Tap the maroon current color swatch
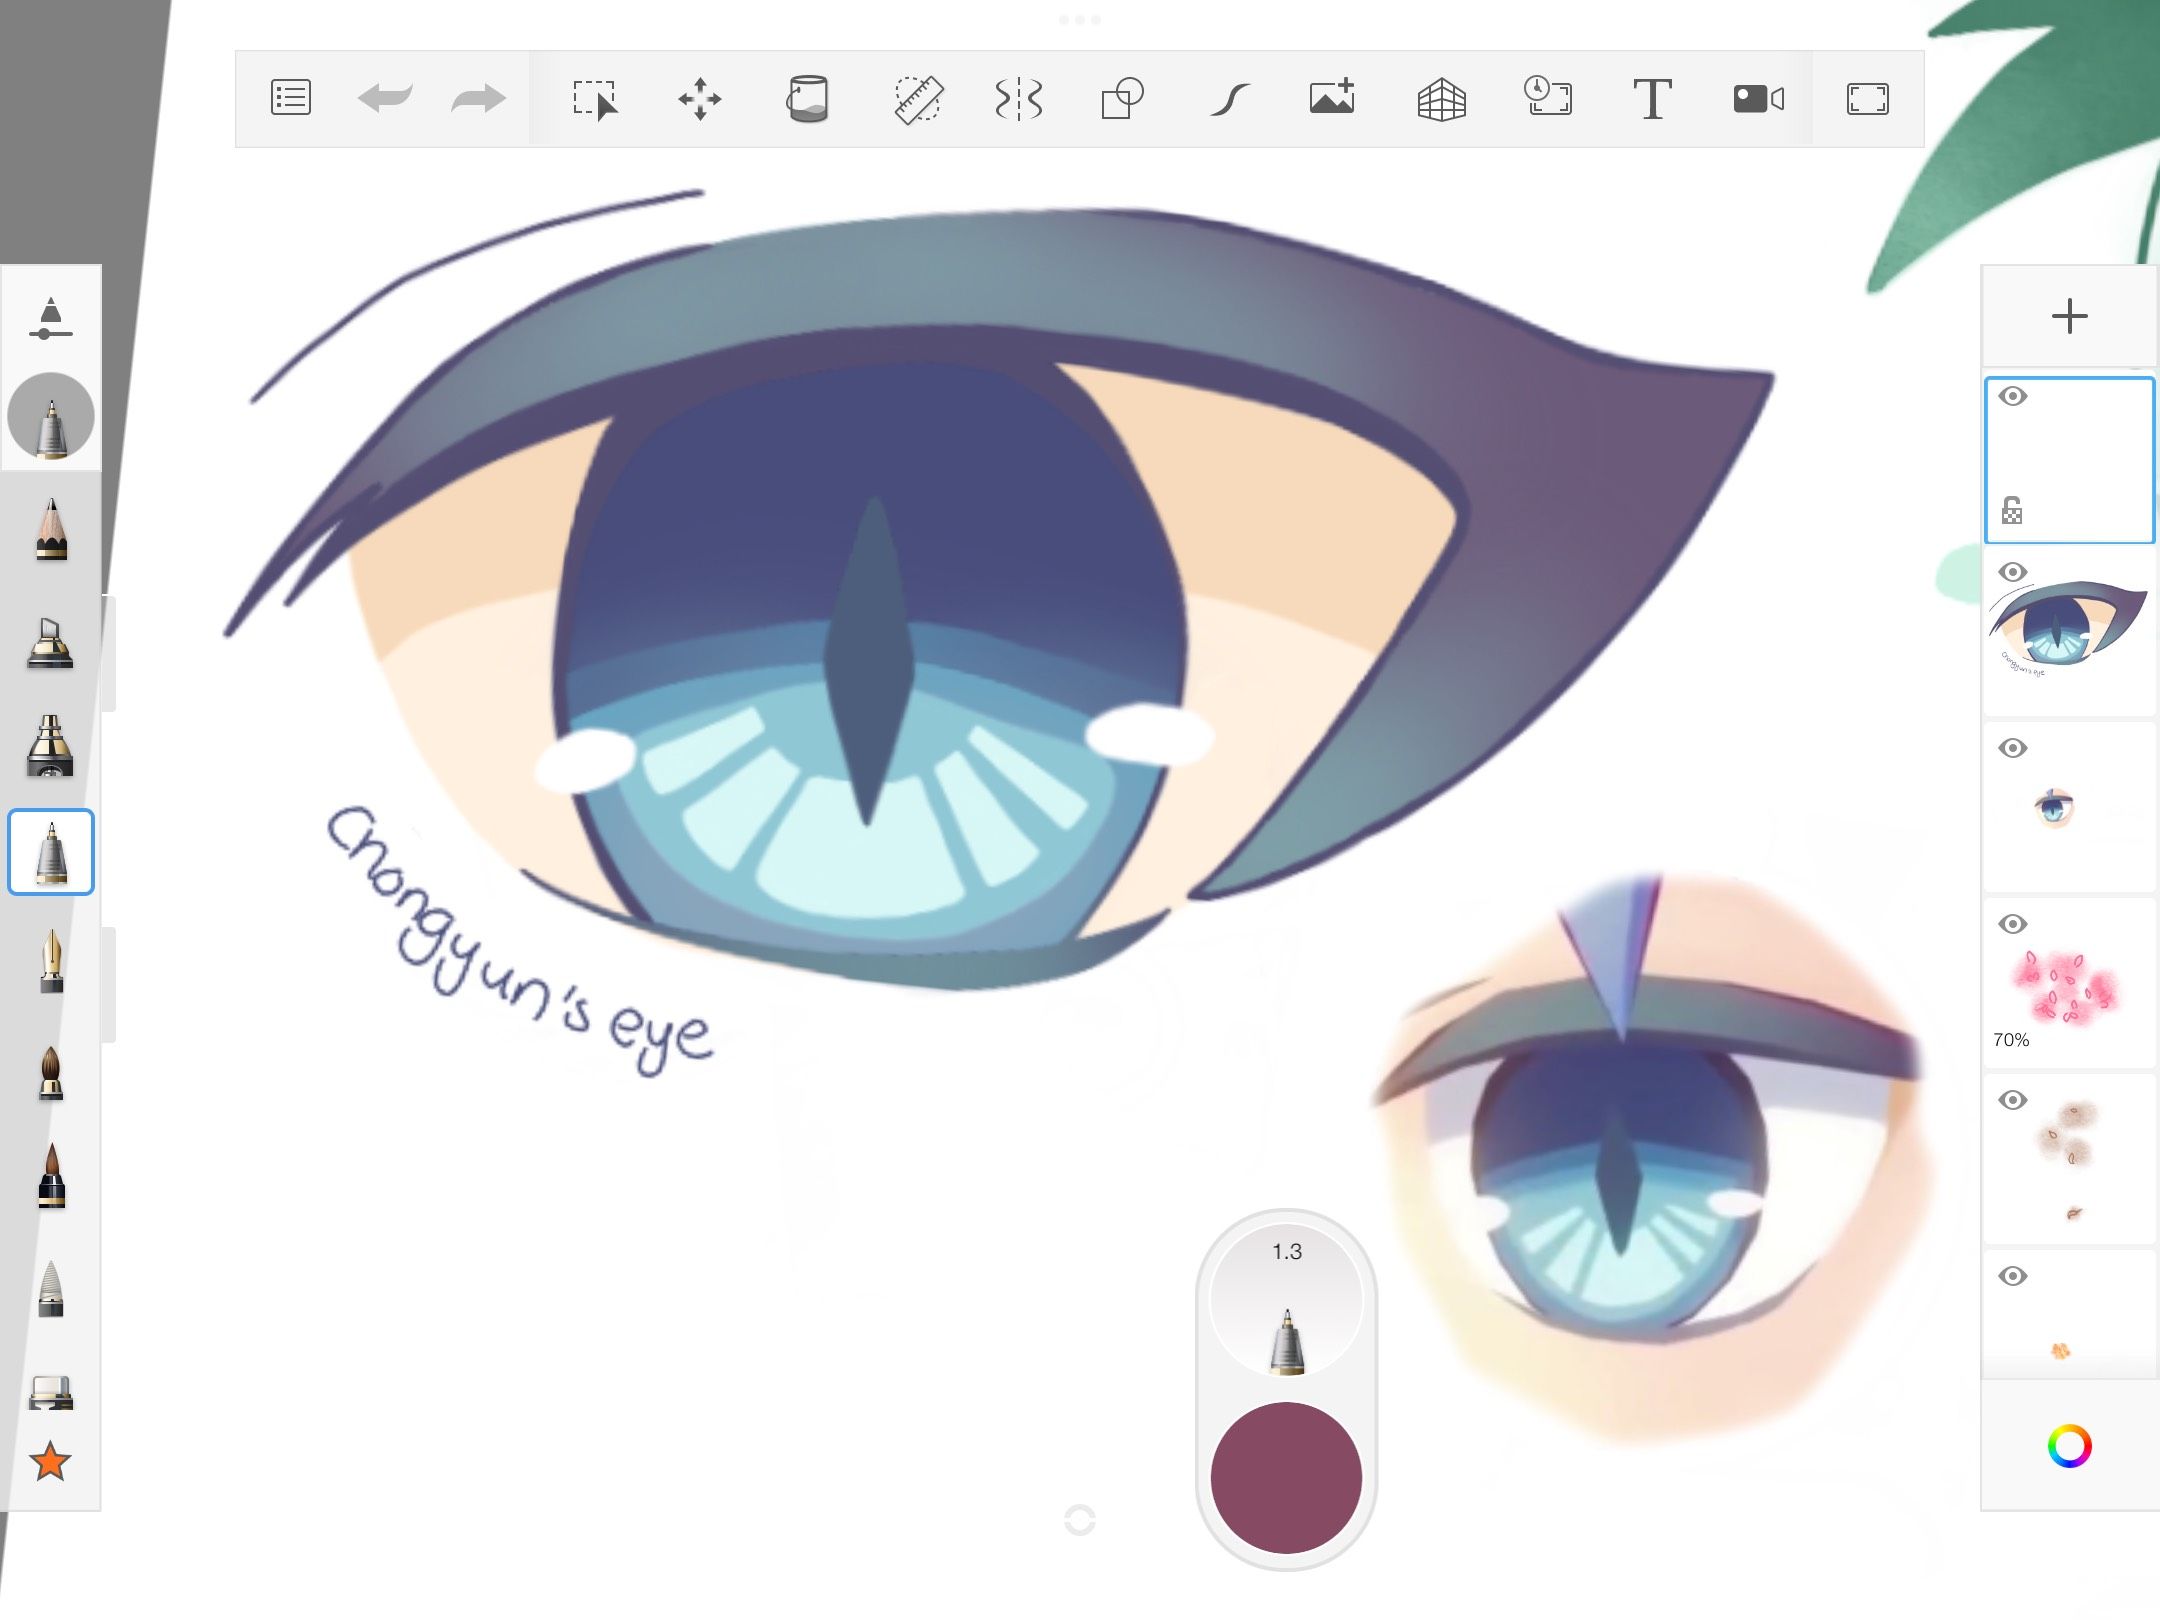Screen dimensions: 2160x1620 [1286, 1478]
